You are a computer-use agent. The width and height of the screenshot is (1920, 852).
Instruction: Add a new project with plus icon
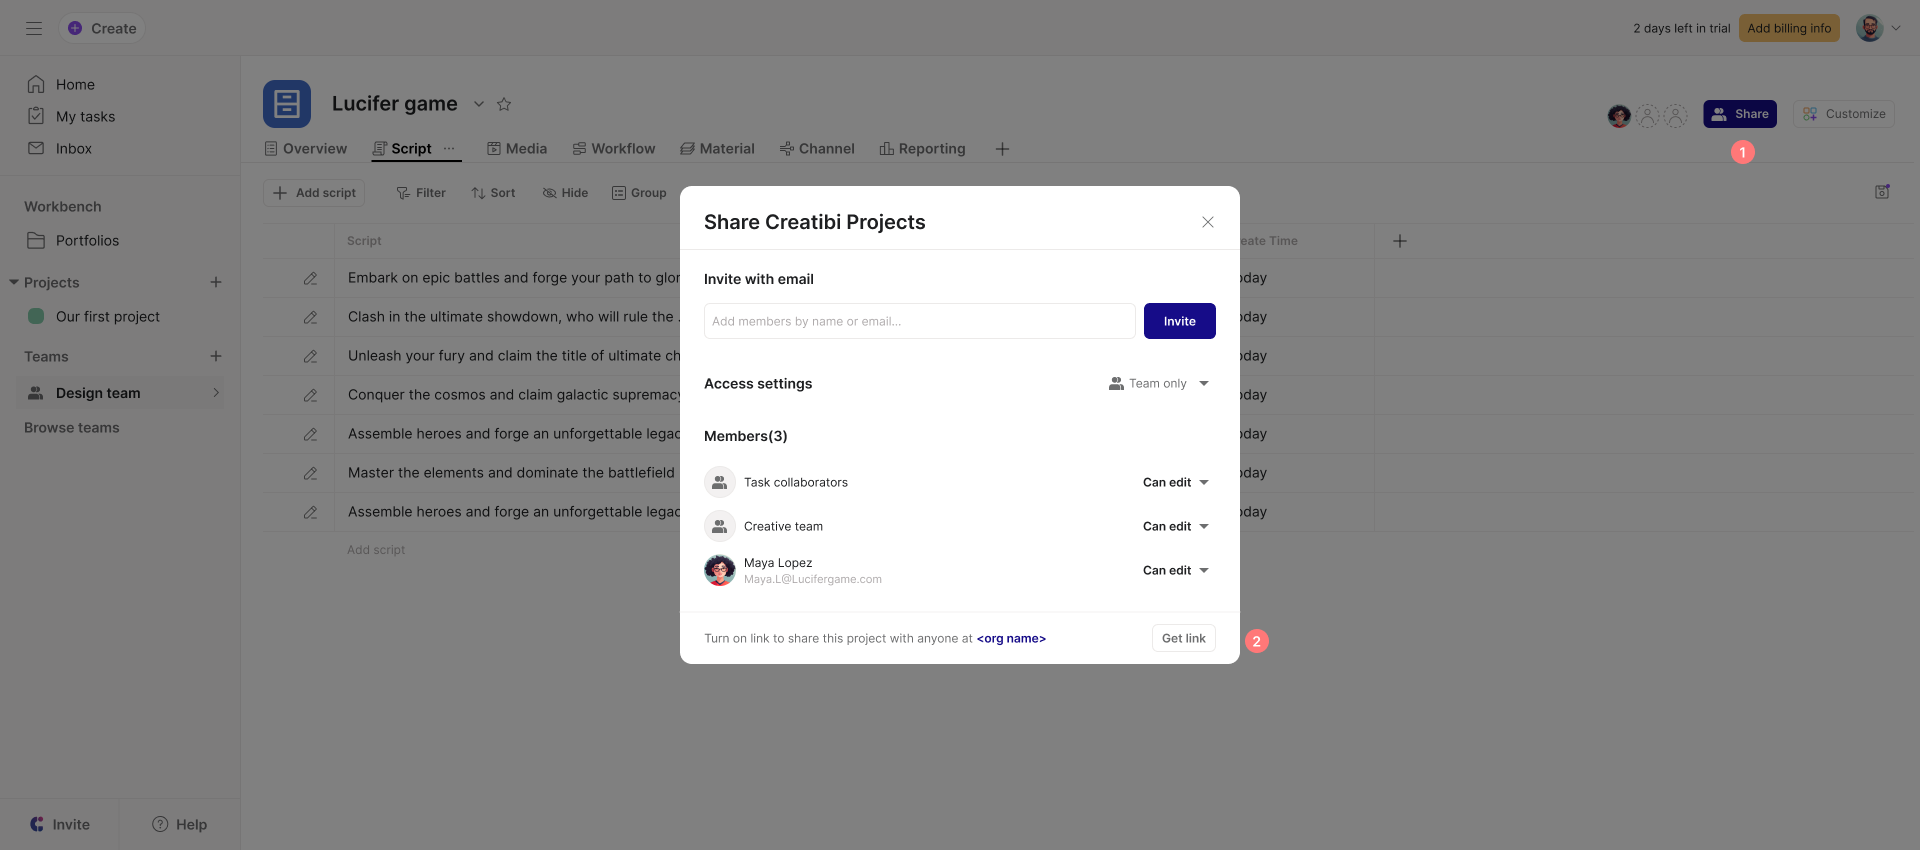tap(216, 282)
